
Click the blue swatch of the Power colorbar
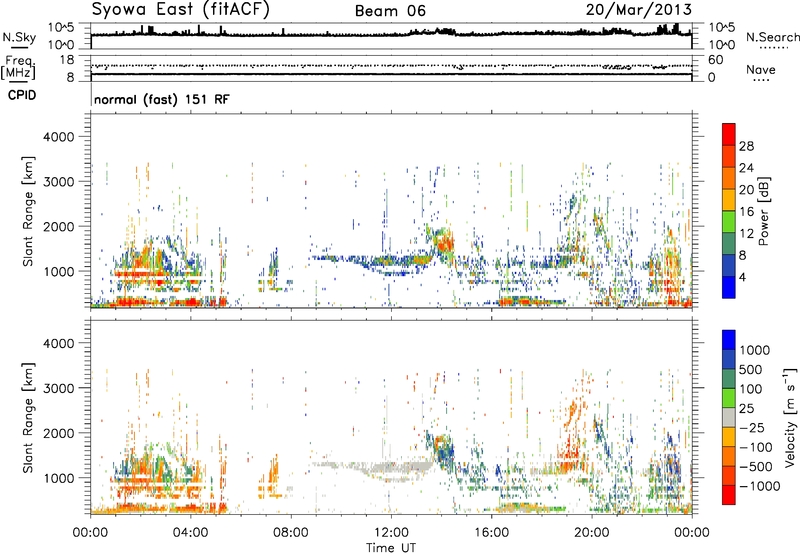(729, 287)
